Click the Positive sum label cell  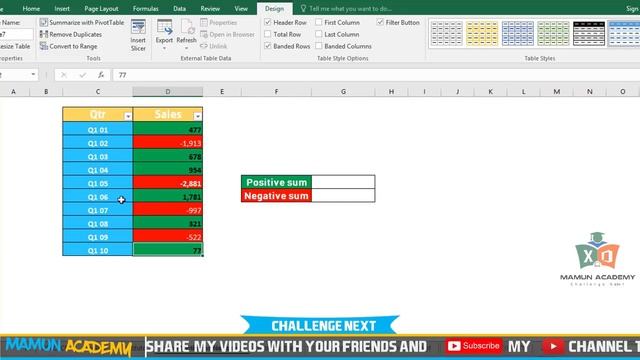pos(276,182)
